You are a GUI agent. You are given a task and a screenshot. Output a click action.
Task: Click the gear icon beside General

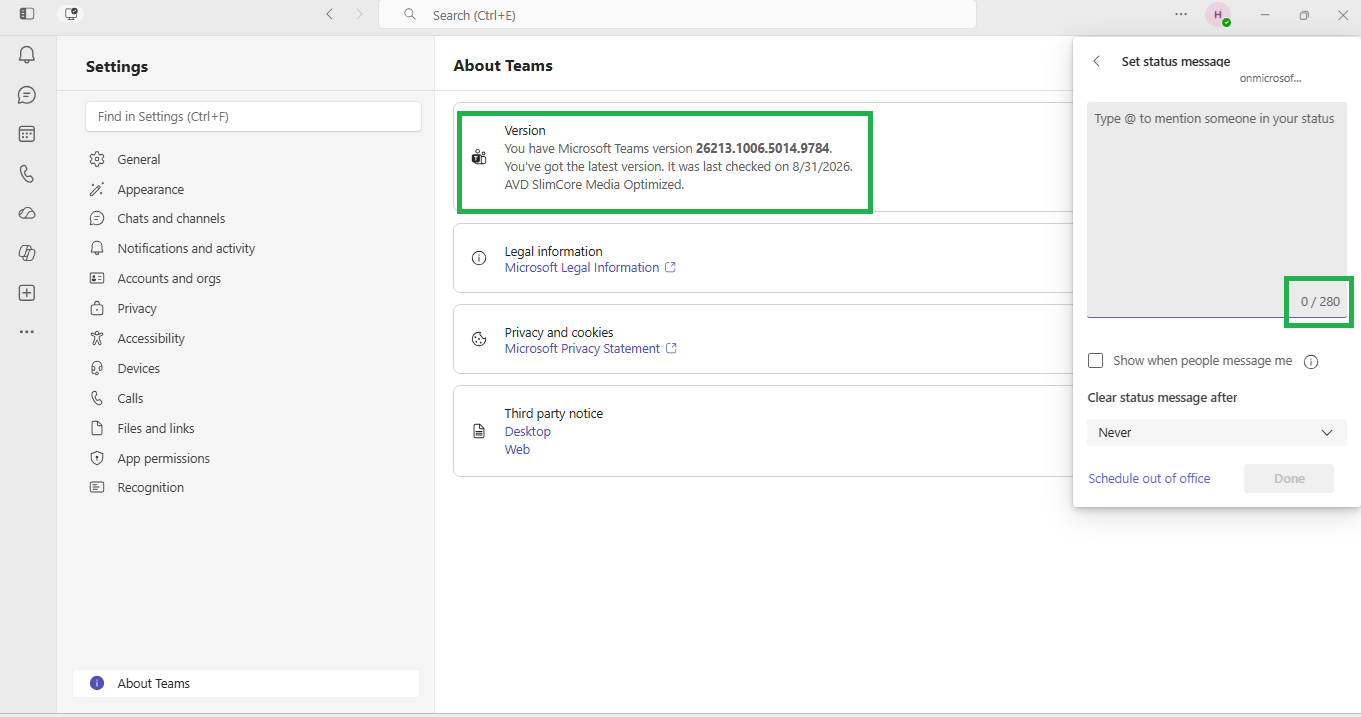97,159
